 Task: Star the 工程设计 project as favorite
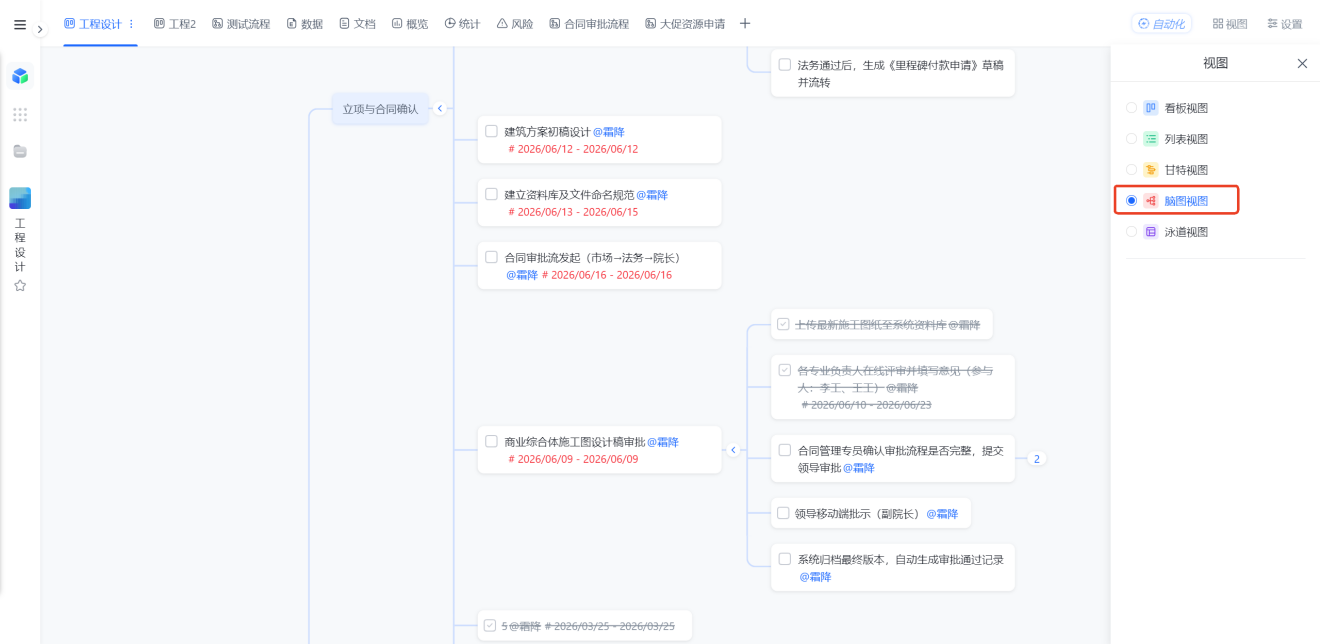pos(20,285)
